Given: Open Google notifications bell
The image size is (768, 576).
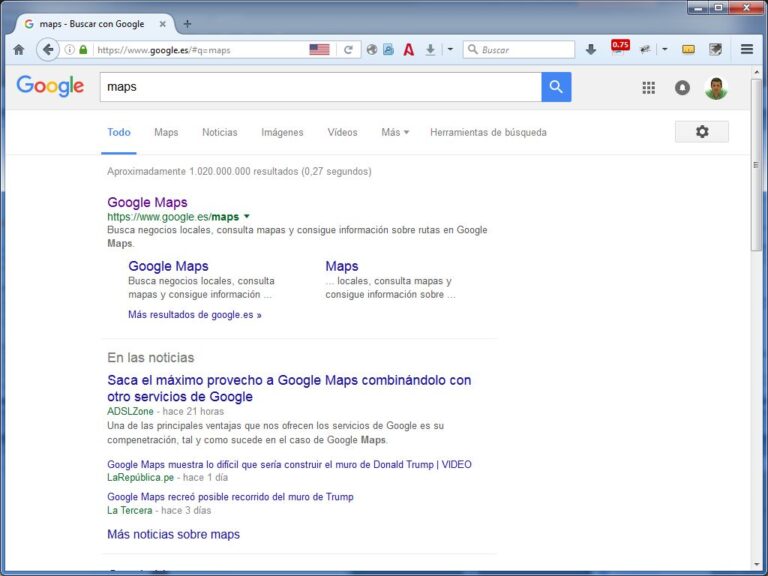Looking at the screenshot, I should point(682,88).
